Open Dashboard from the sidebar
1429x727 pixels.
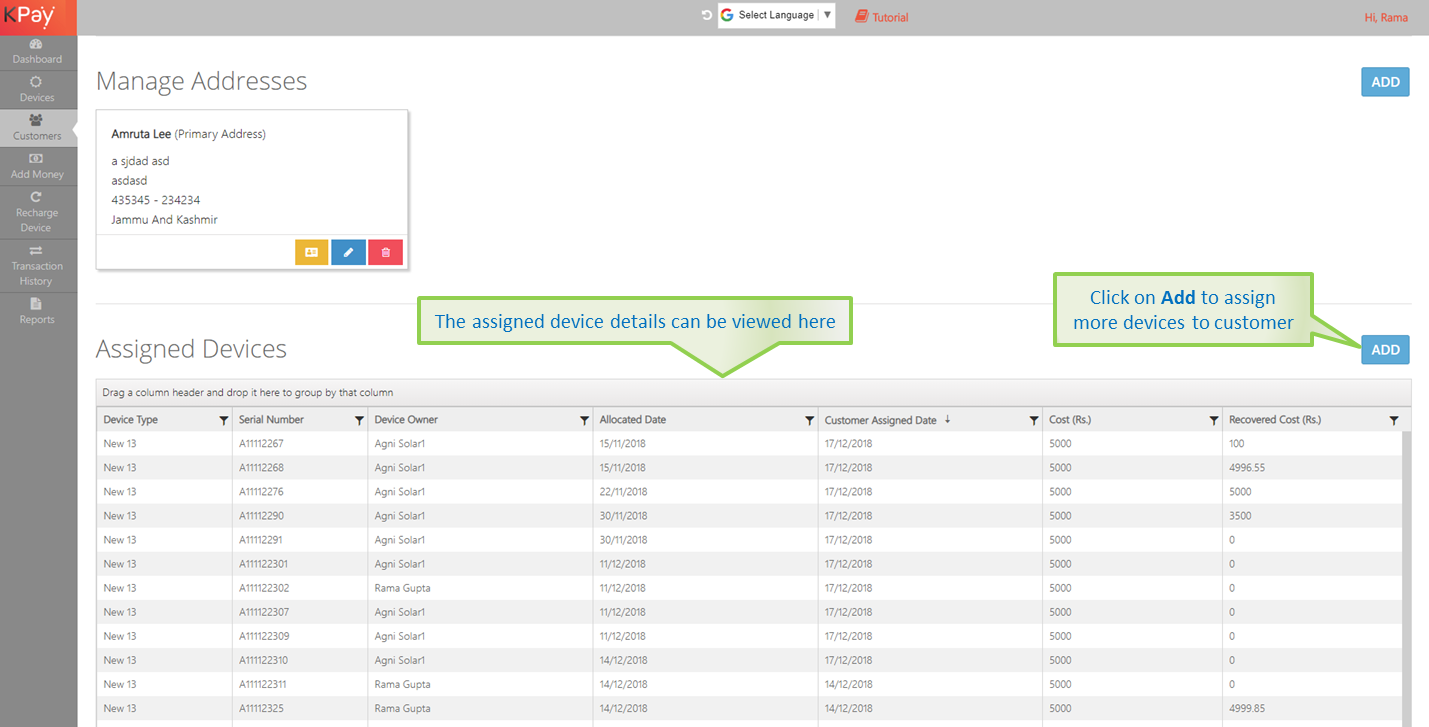[x=37, y=52]
